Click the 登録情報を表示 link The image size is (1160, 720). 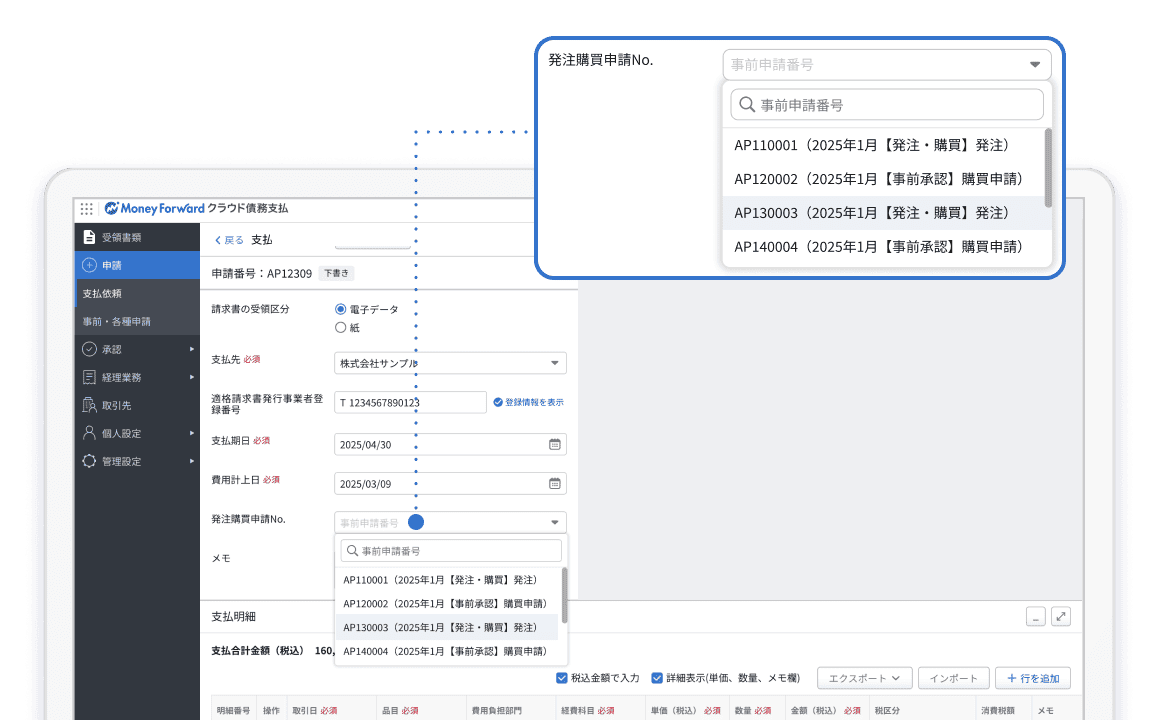[528, 402]
